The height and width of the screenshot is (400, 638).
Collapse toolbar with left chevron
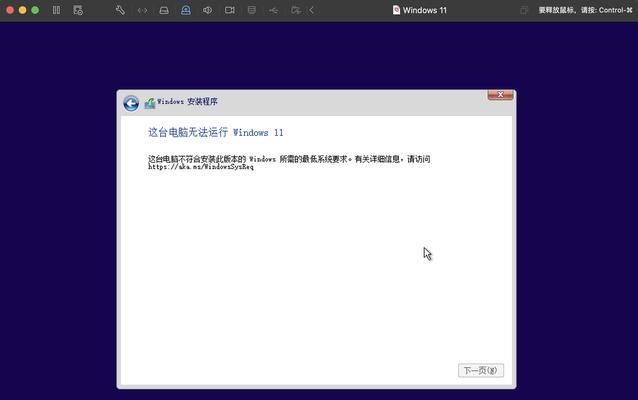tap(312, 10)
